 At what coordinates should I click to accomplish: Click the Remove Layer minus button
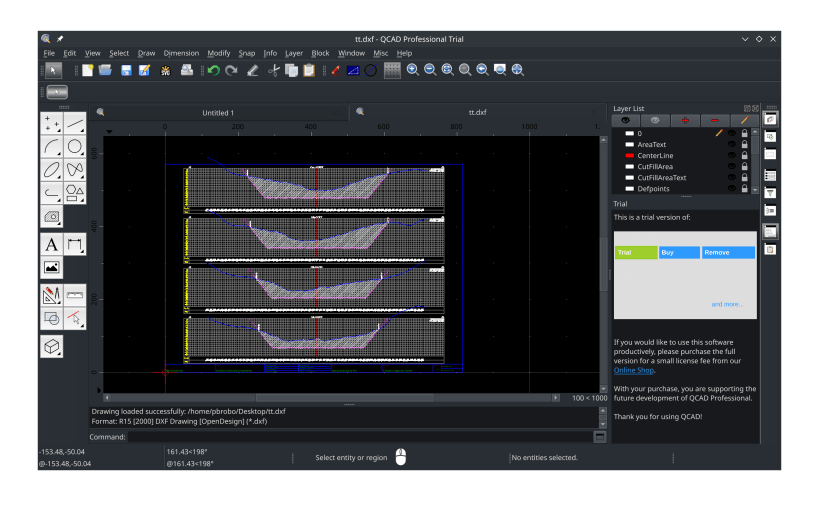714,120
